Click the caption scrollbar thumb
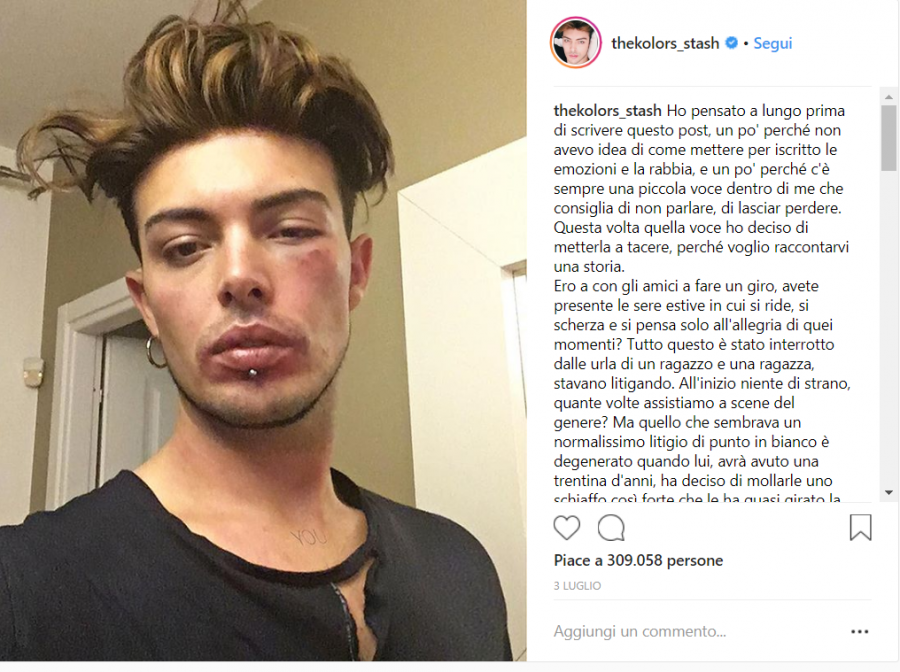 889,138
